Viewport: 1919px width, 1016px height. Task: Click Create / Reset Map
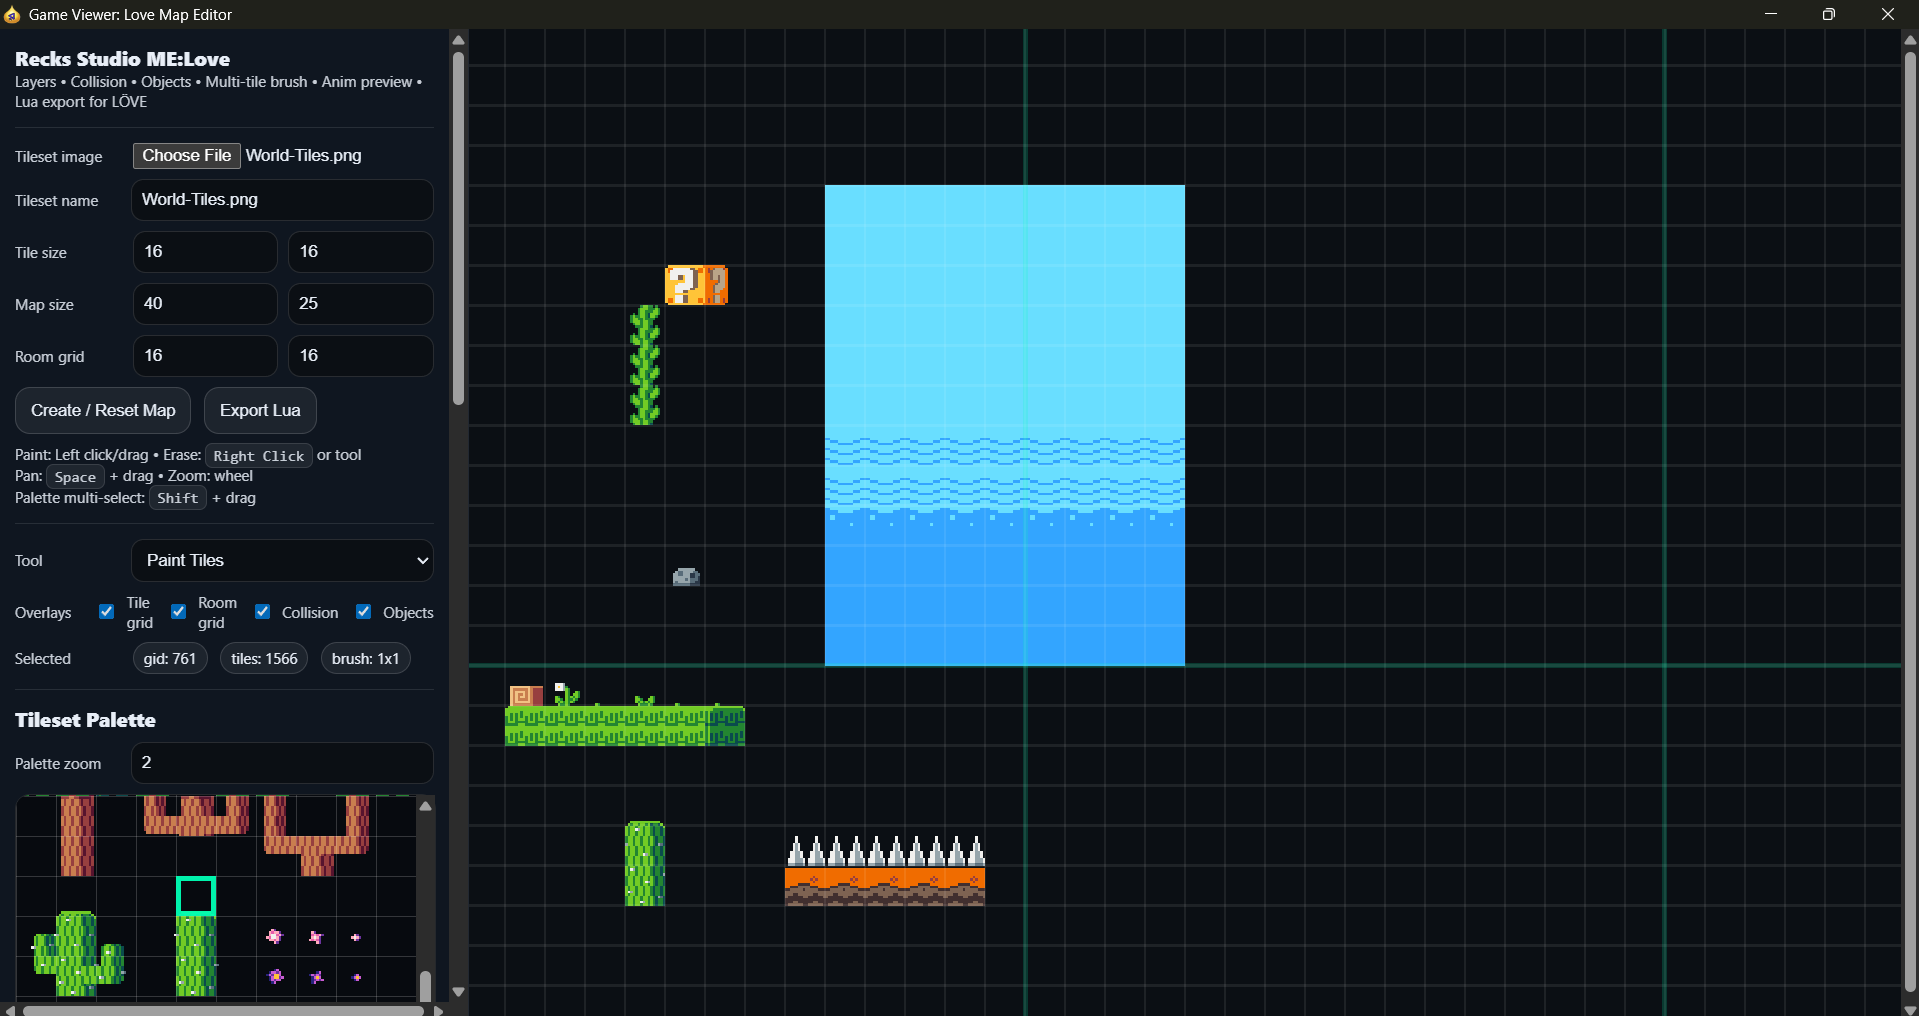pyautogui.click(x=103, y=411)
